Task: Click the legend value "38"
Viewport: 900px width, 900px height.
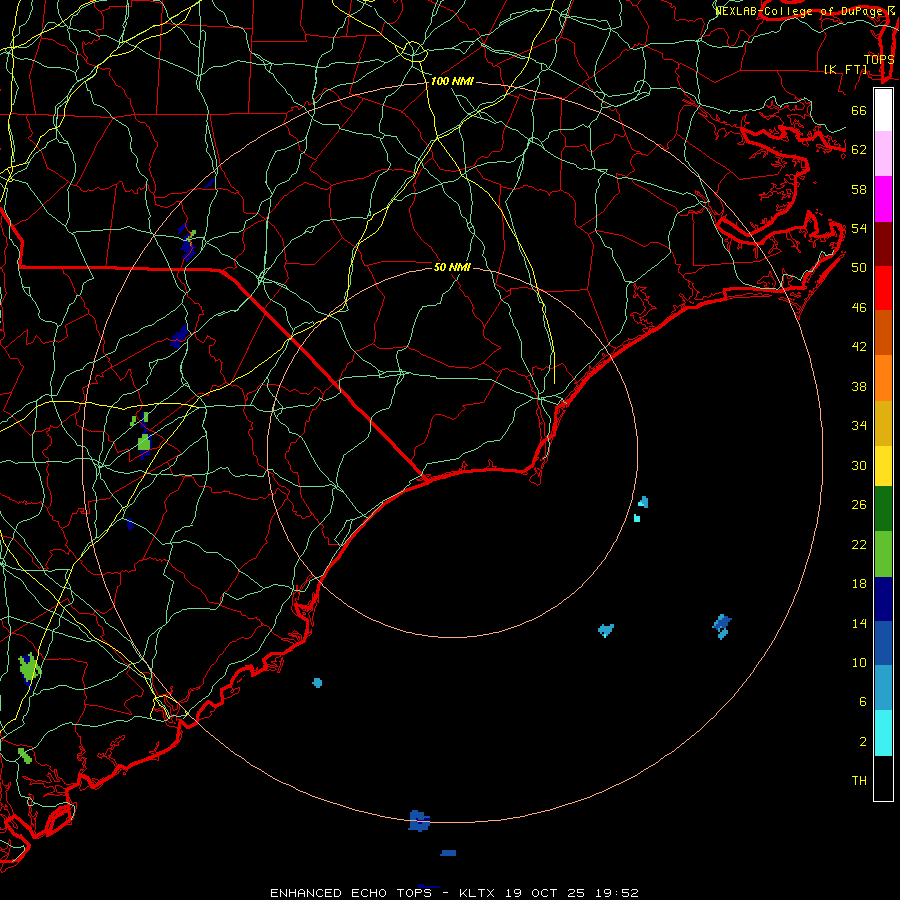Action: coord(859,387)
